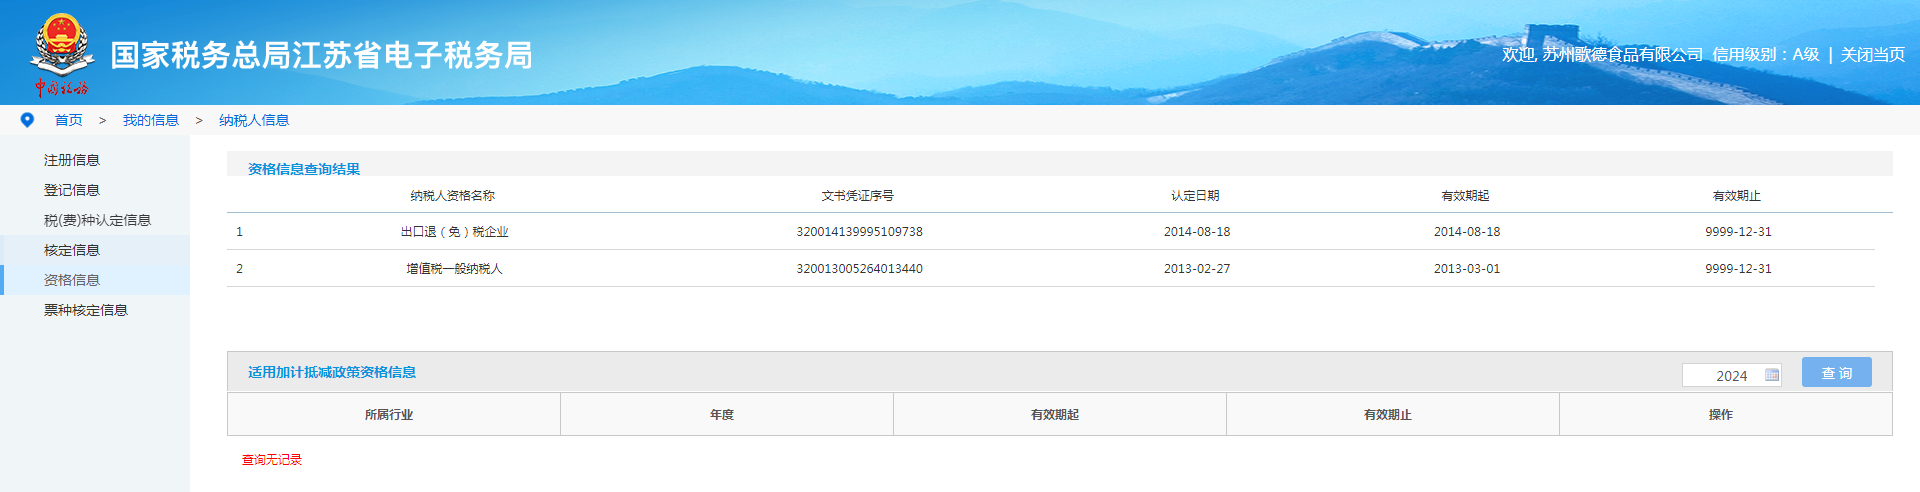This screenshot has width=1920, height=492.
Task: Go to 我的信息 in breadcrumb
Action: point(150,120)
